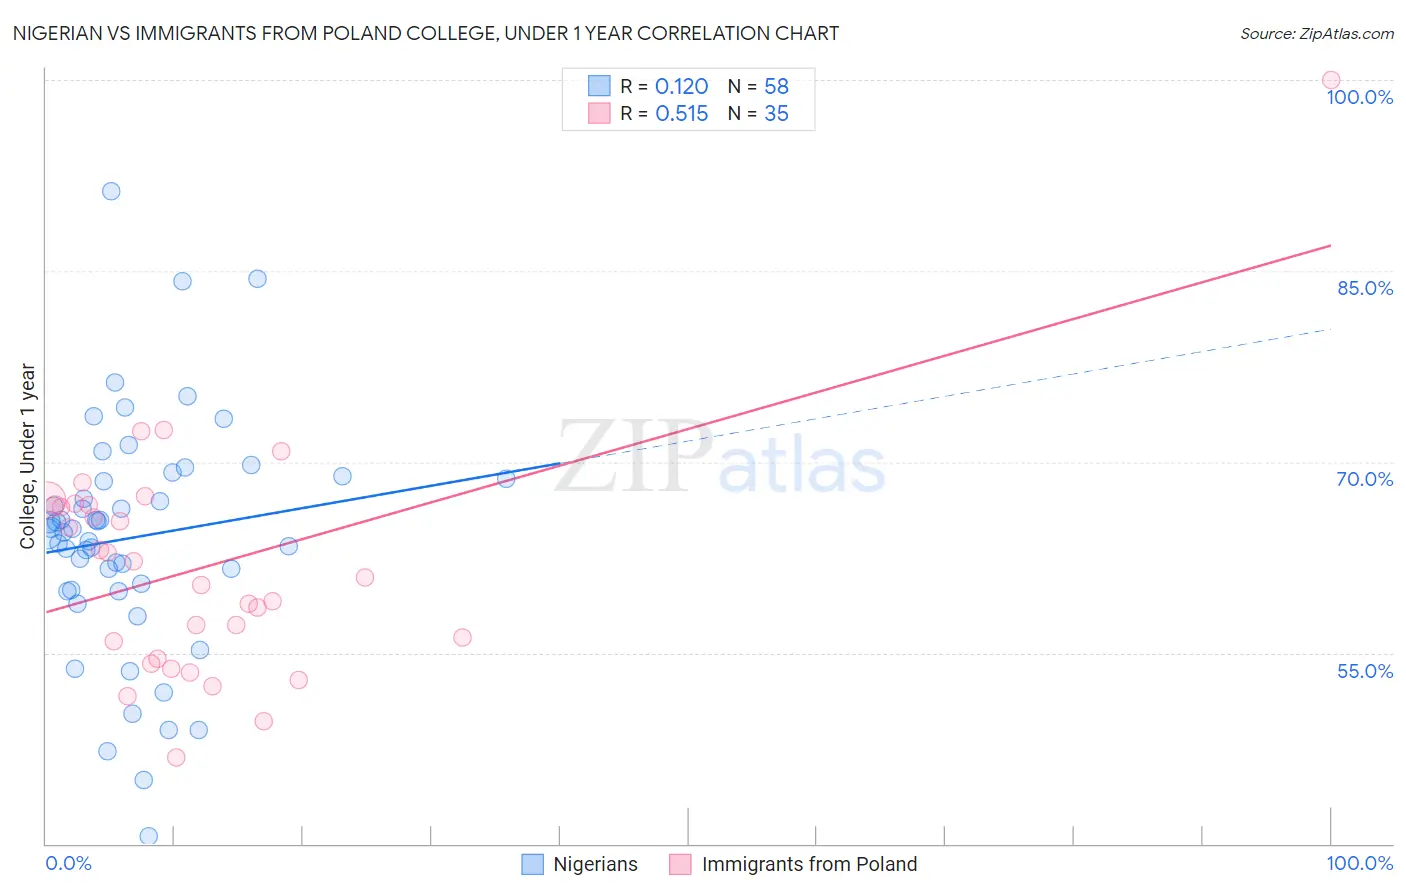Click the 100.0% y-axis label

(x=1360, y=97)
